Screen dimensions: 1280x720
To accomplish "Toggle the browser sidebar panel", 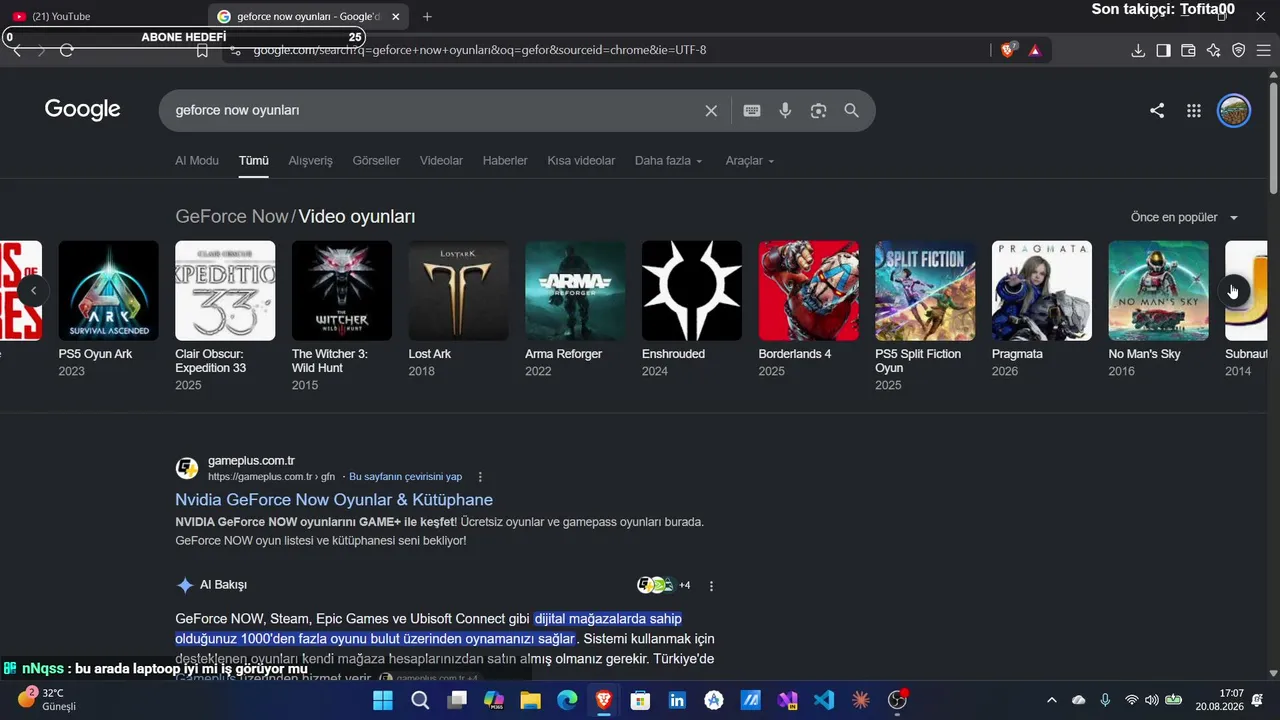I will 1163,50.
